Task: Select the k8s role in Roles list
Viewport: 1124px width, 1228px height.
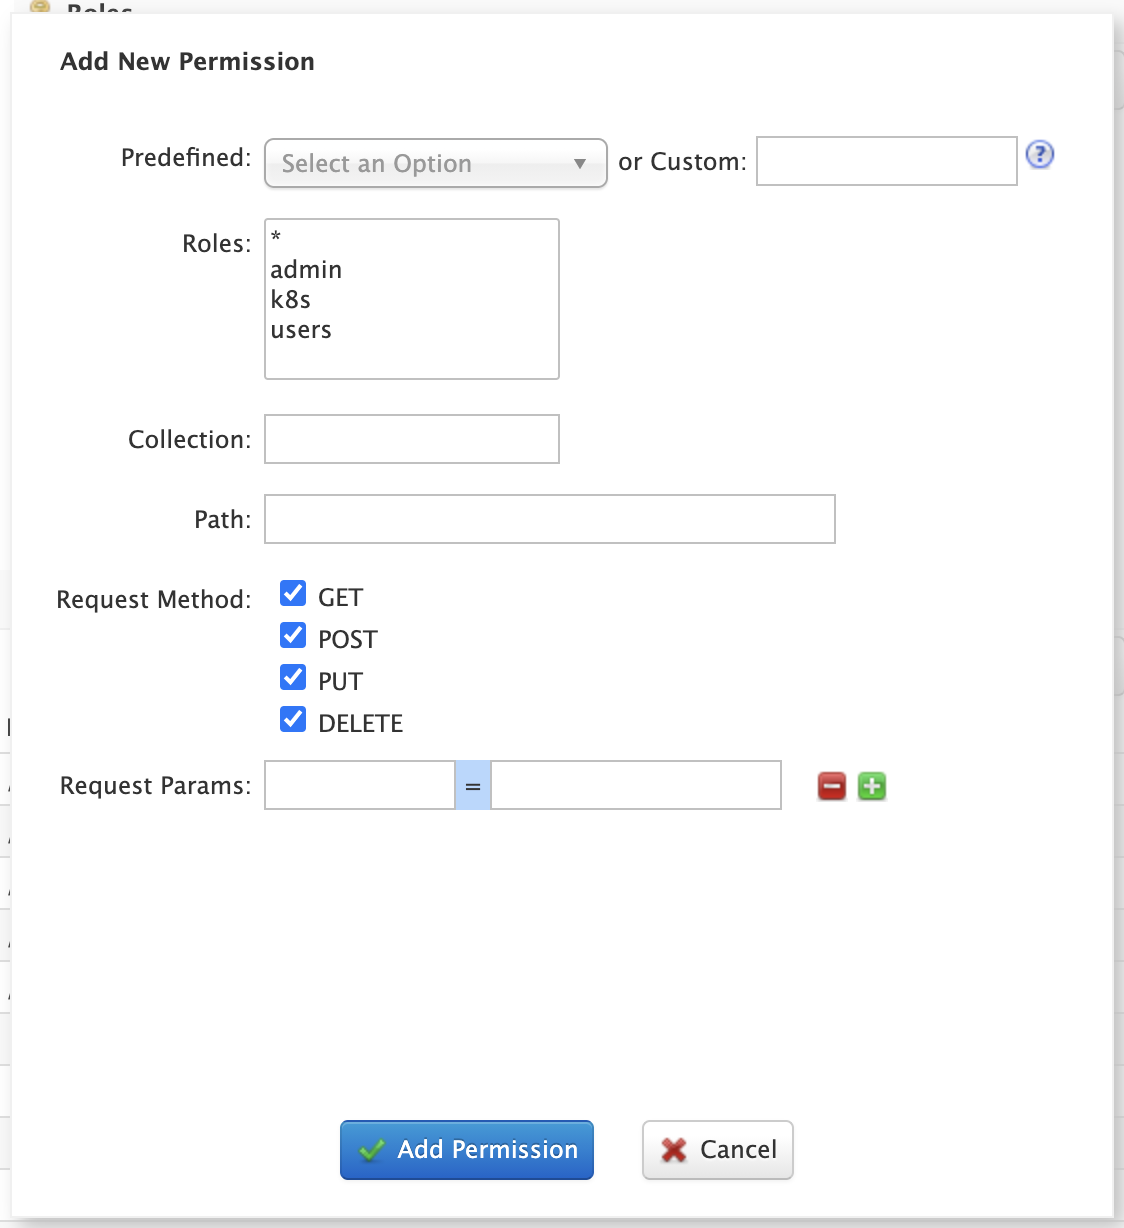Action: click(x=291, y=300)
